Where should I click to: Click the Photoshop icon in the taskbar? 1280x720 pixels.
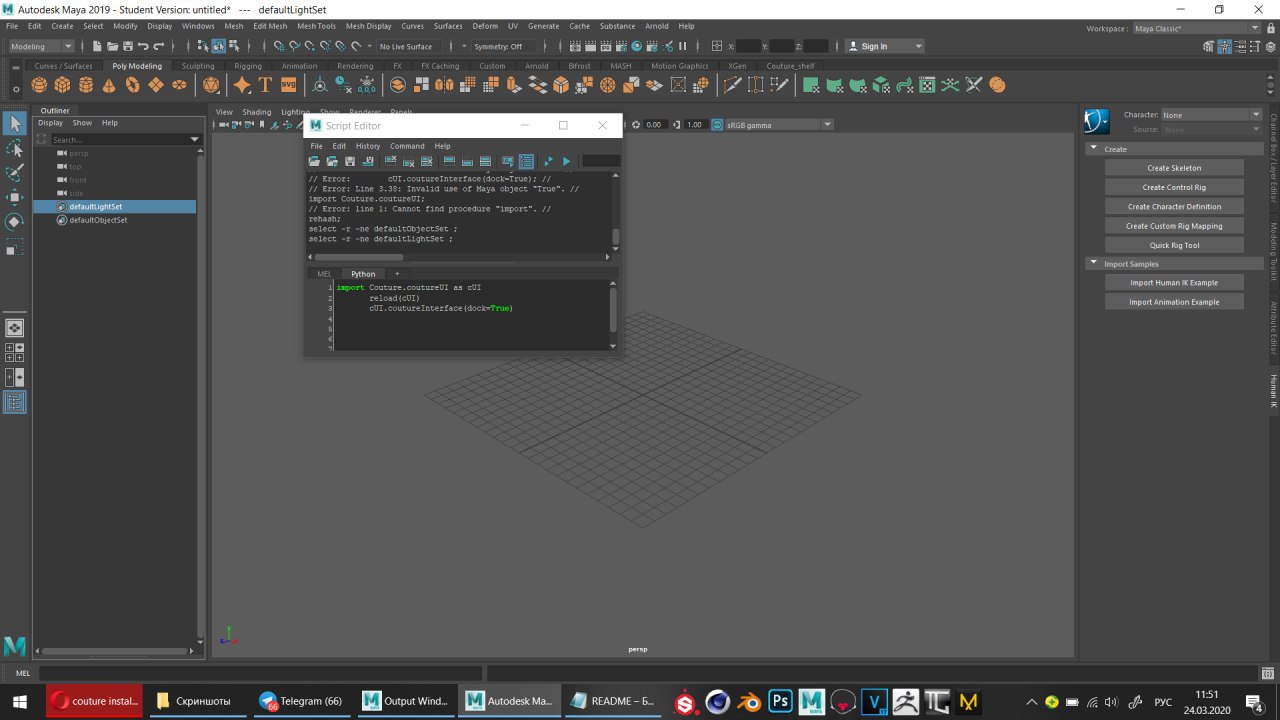tap(780, 702)
